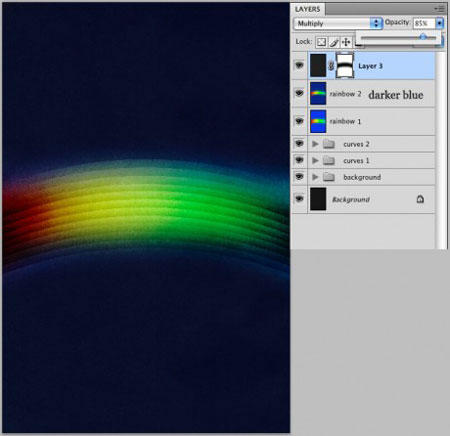The height and width of the screenshot is (436, 450).
Task: Click the lock transparent pixels icon
Action: (x=321, y=42)
